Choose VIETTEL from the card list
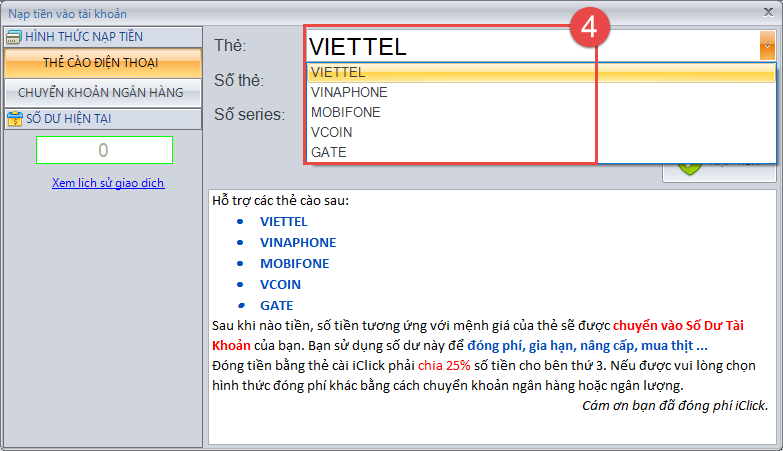Viewport: 783px width, 451px height. (541, 72)
